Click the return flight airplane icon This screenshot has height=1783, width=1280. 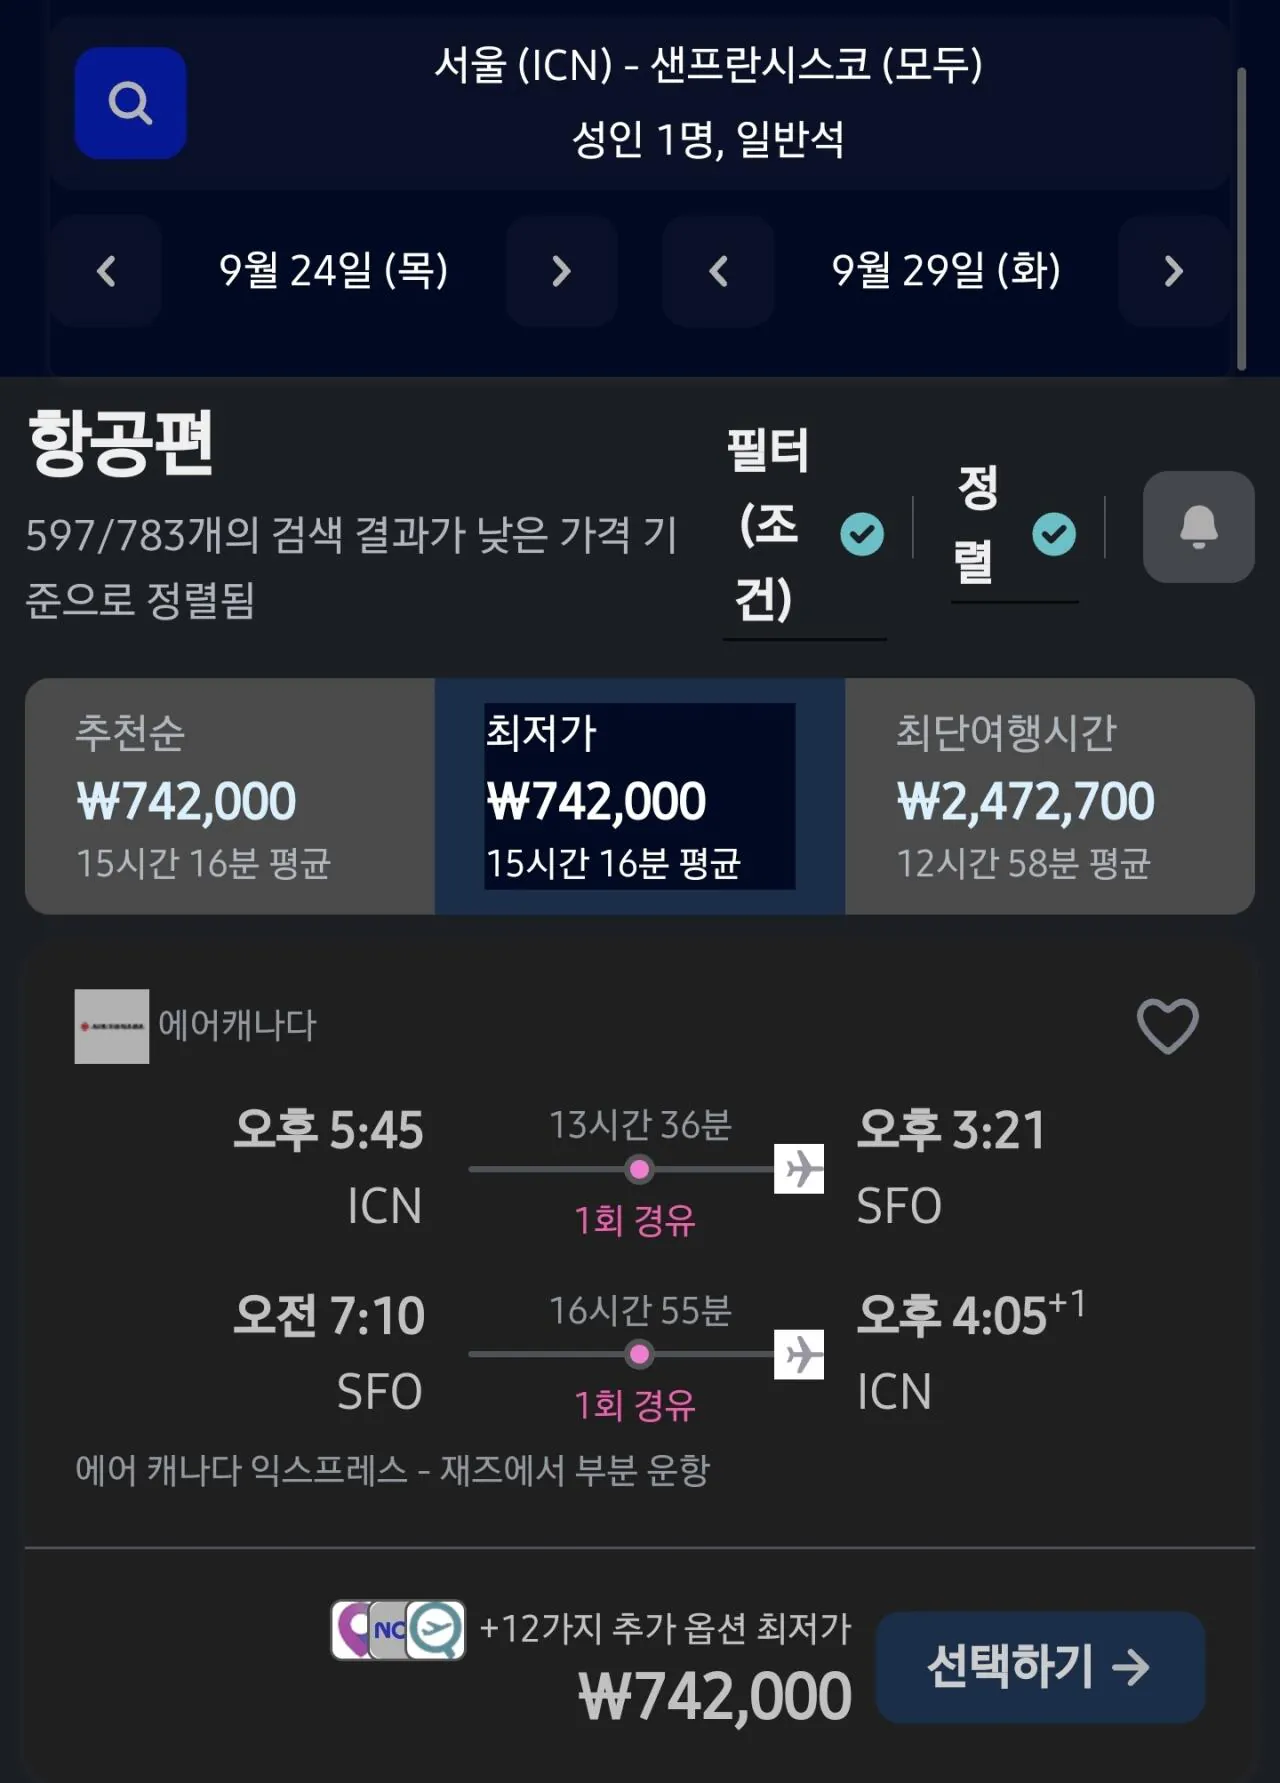(799, 1354)
